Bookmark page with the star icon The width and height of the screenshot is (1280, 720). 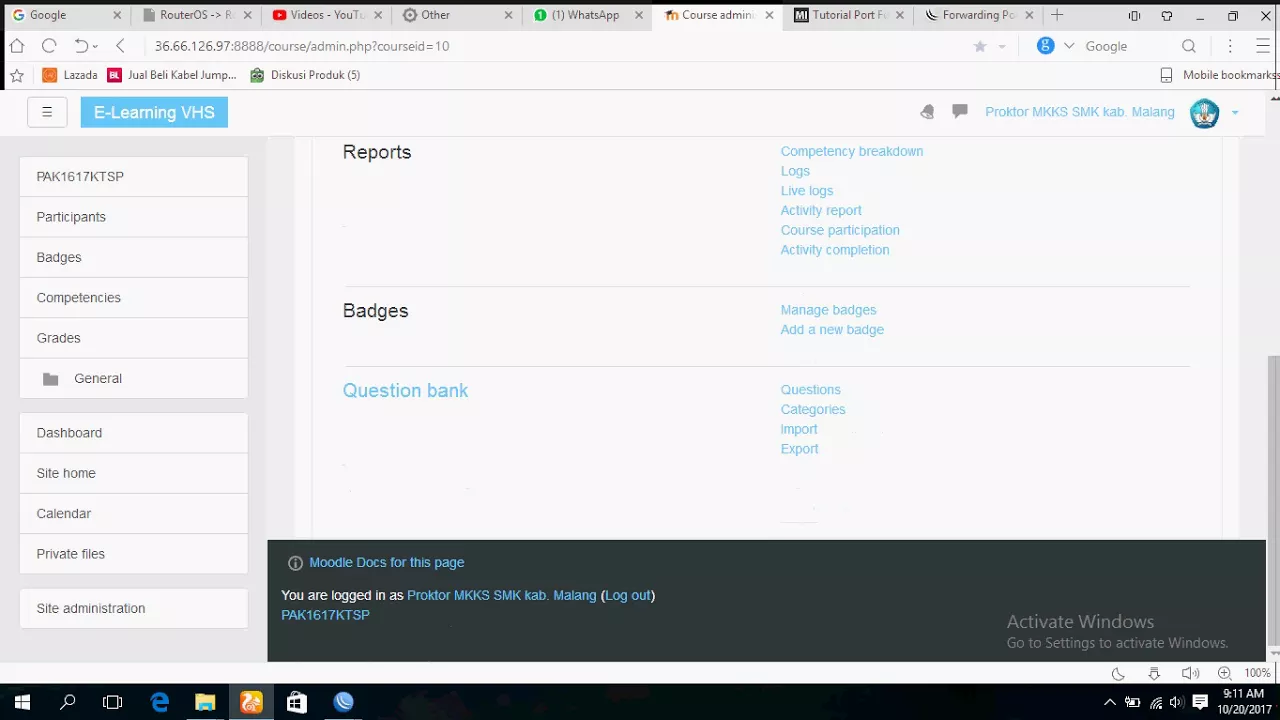click(980, 46)
